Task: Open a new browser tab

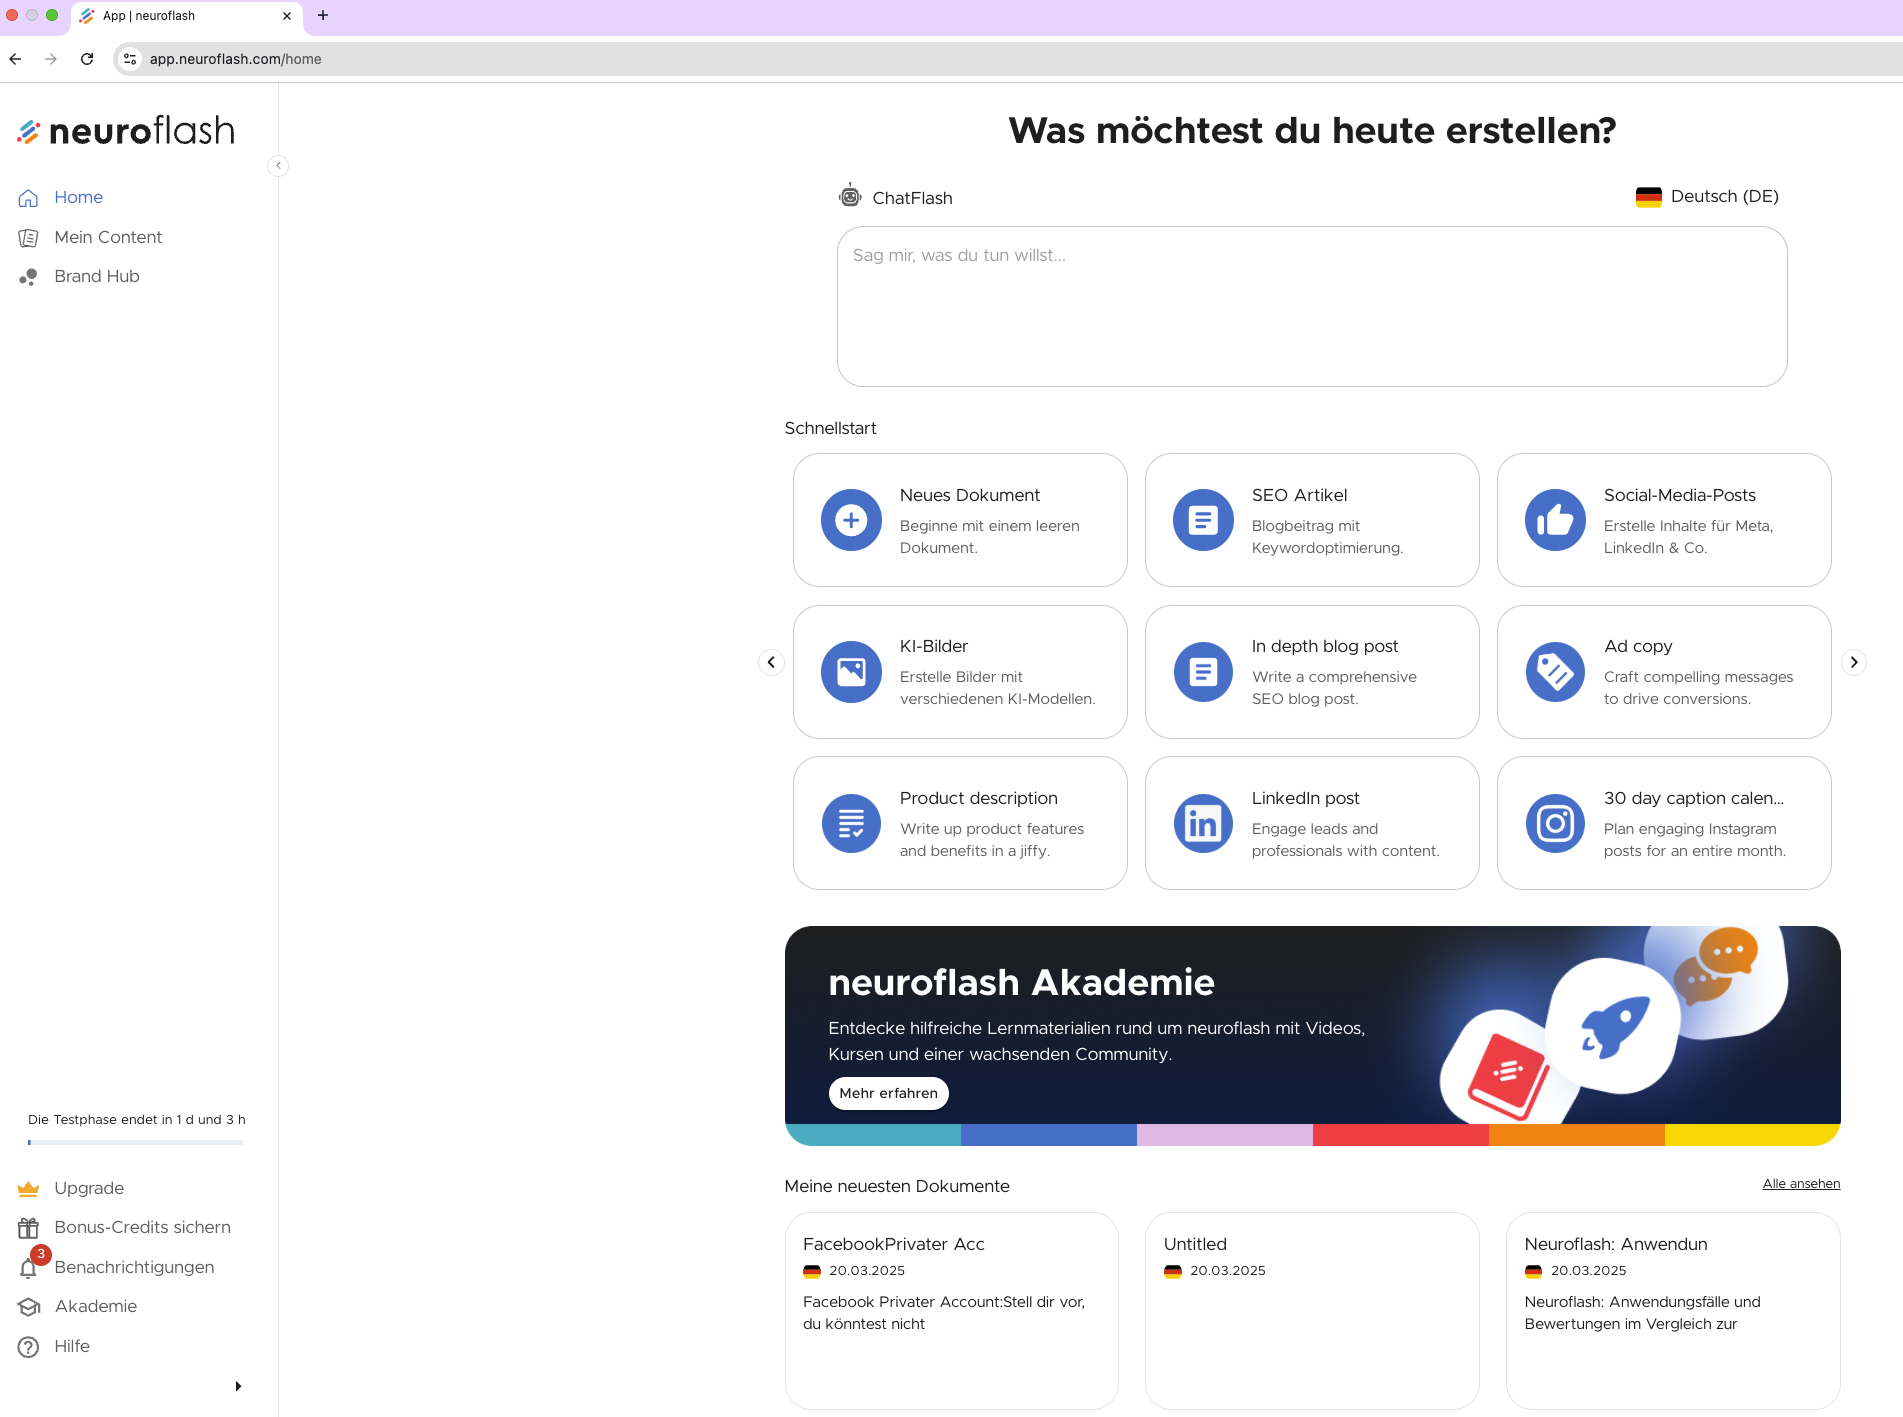Action: click(x=323, y=15)
